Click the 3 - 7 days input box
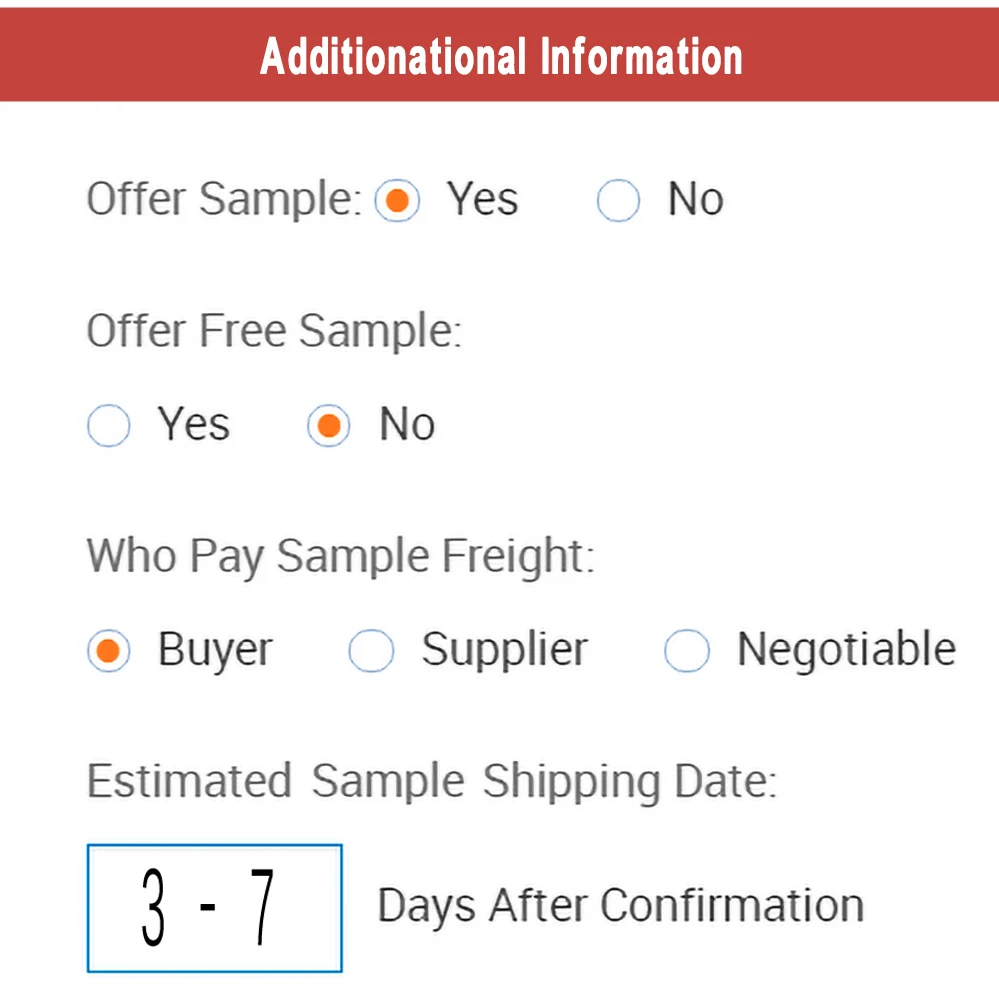999x999 pixels. [x=214, y=907]
